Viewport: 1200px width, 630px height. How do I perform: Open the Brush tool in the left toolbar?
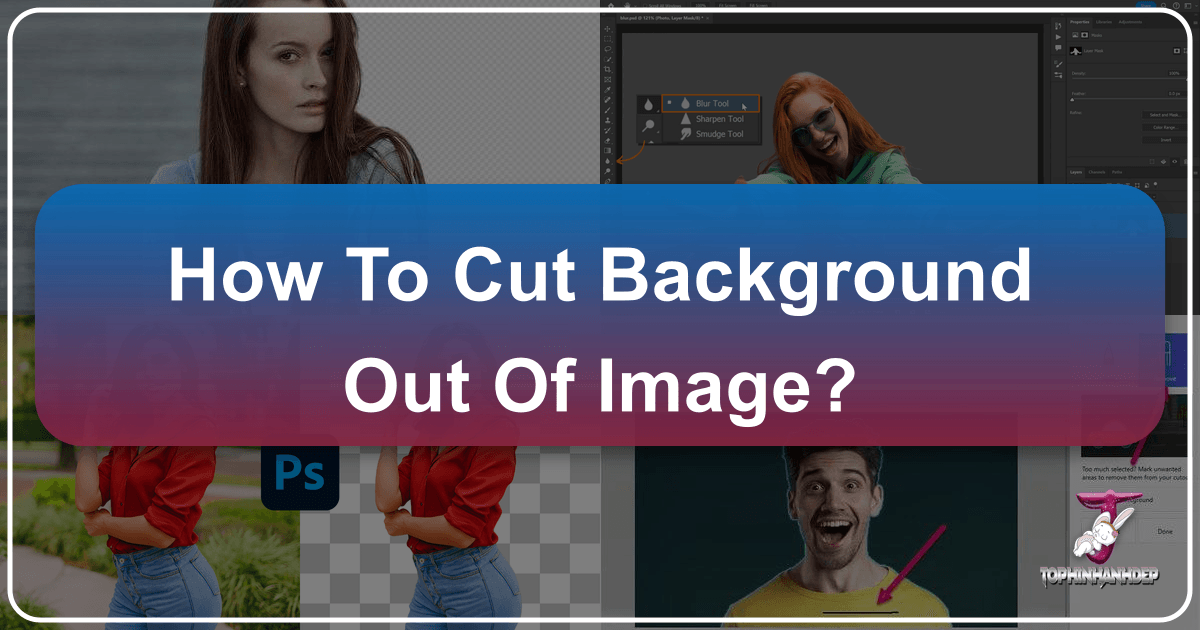click(607, 111)
